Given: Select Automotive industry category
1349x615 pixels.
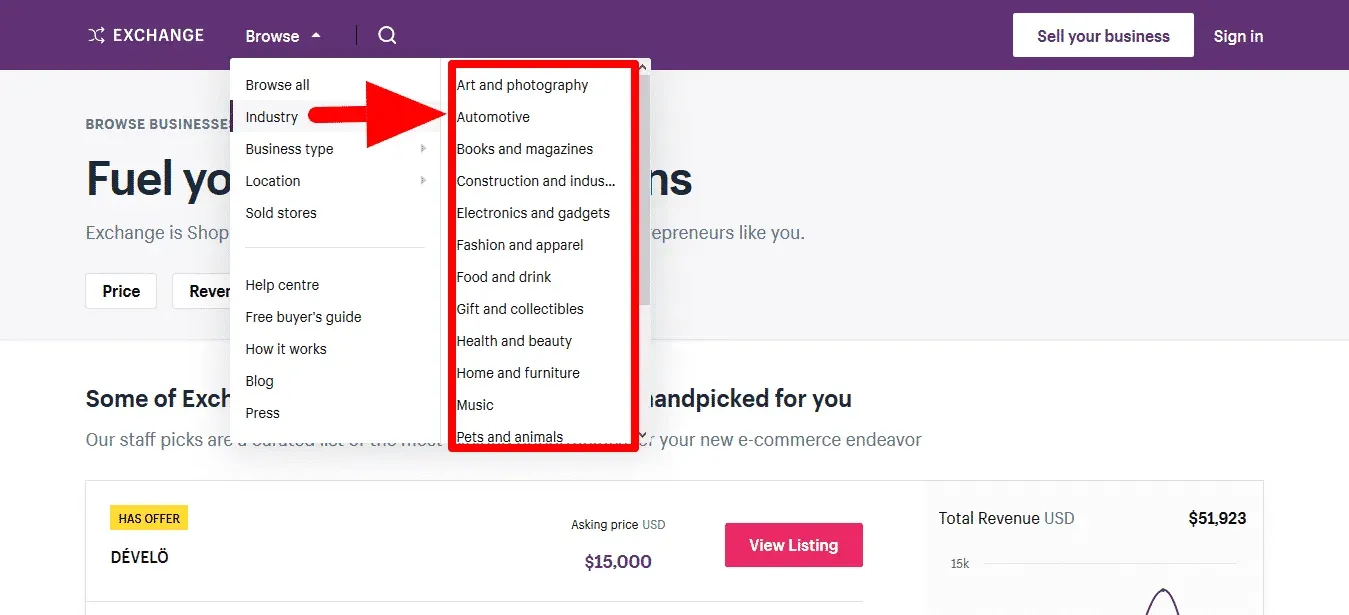Looking at the screenshot, I should pyautogui.click(x=493, y=117).
